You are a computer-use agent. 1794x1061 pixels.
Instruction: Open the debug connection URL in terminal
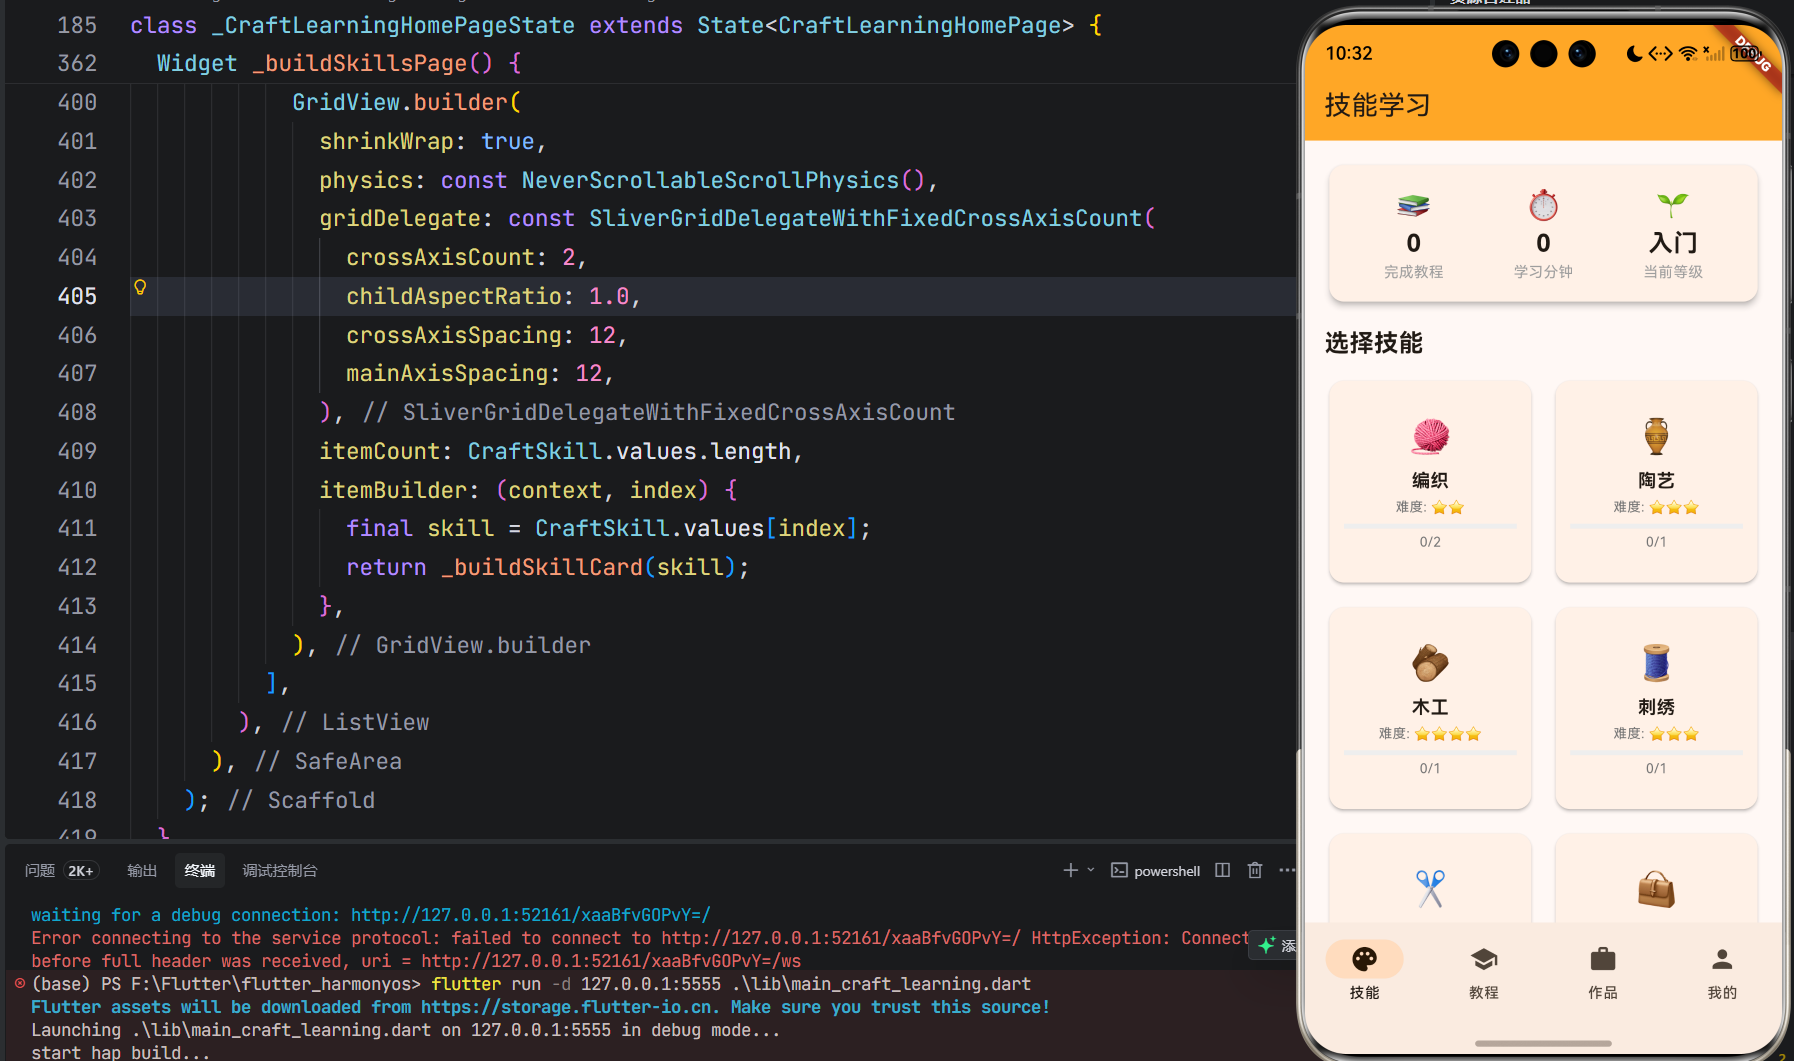coord(530,915)
